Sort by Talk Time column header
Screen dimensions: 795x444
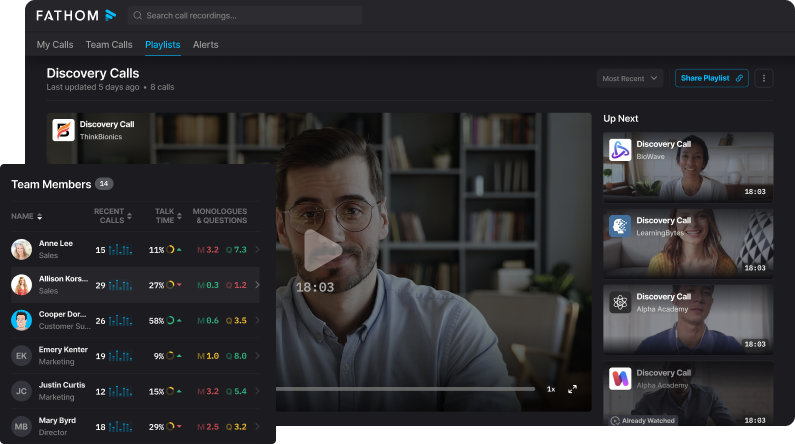click(166, 216)
